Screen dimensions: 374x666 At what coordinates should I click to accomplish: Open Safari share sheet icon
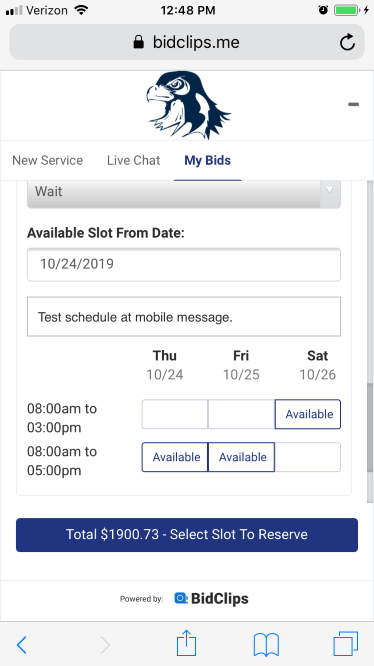pyautogui.click(x=186, y=643)
